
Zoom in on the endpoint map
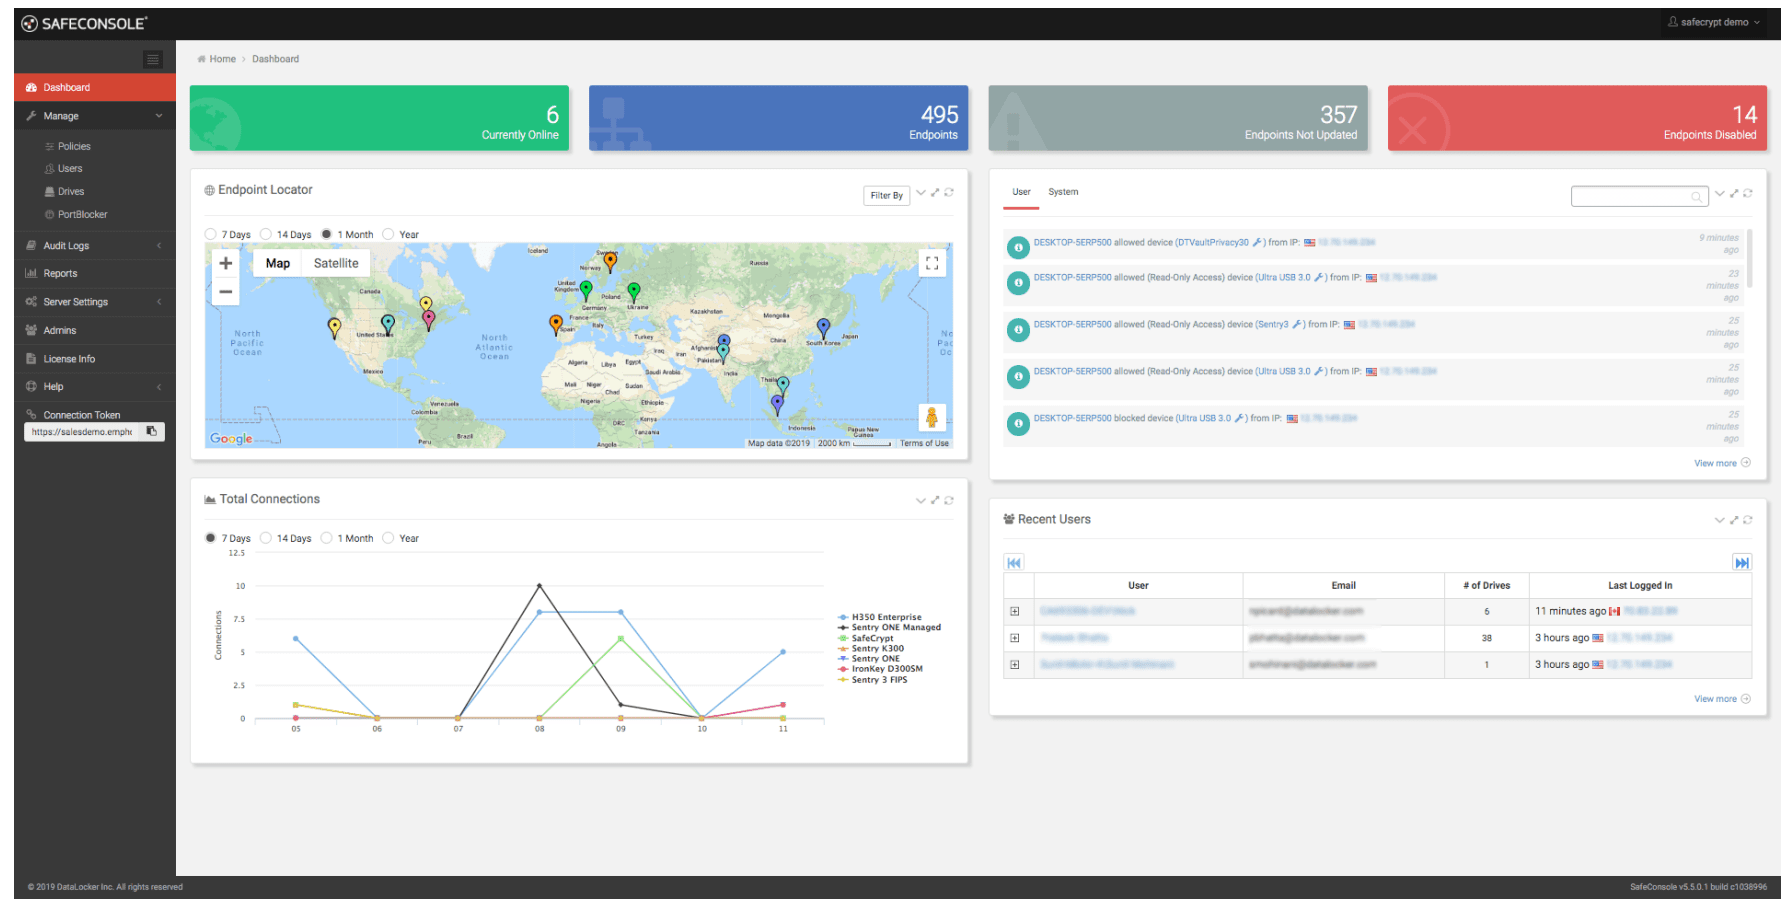point(226,264)
